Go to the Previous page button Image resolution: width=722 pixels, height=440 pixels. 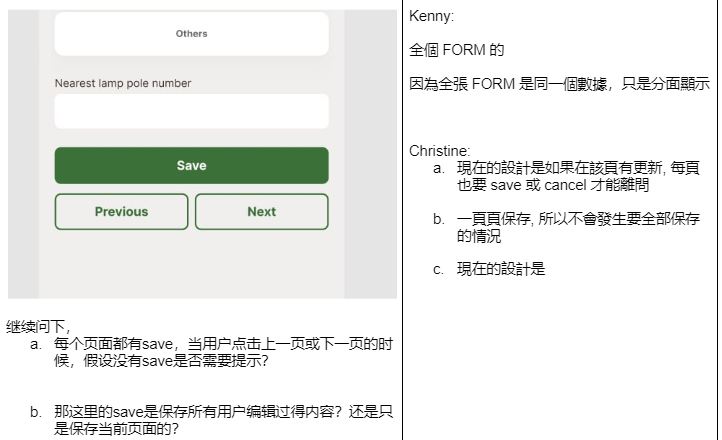coord(121,211)
